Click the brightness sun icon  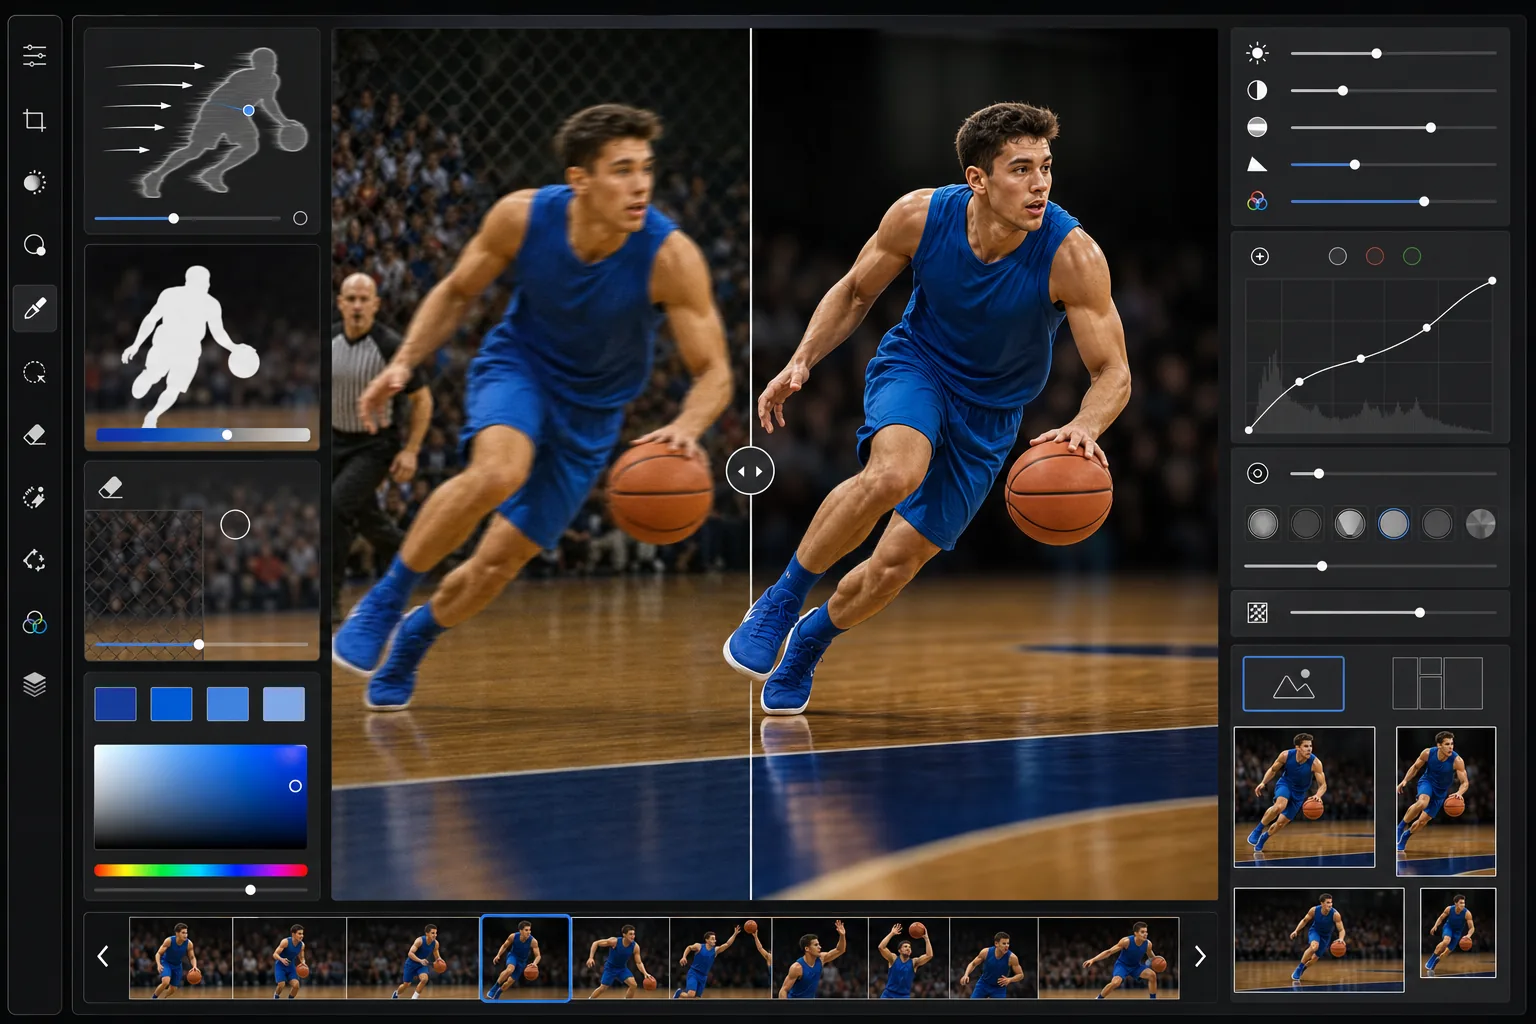point(1258,53)
